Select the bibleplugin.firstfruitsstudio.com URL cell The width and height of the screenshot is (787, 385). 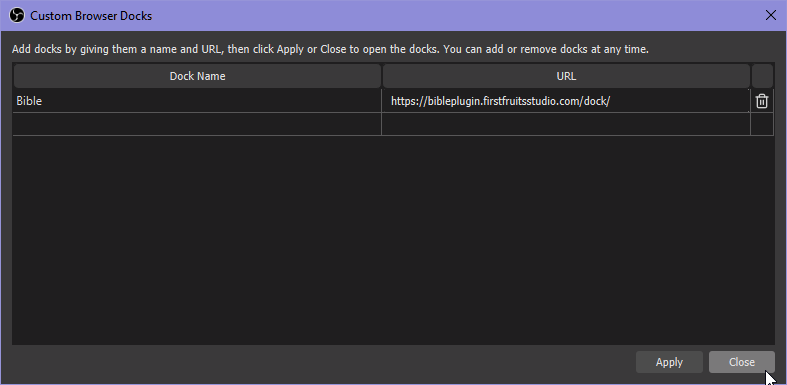(x=566, y=101)
